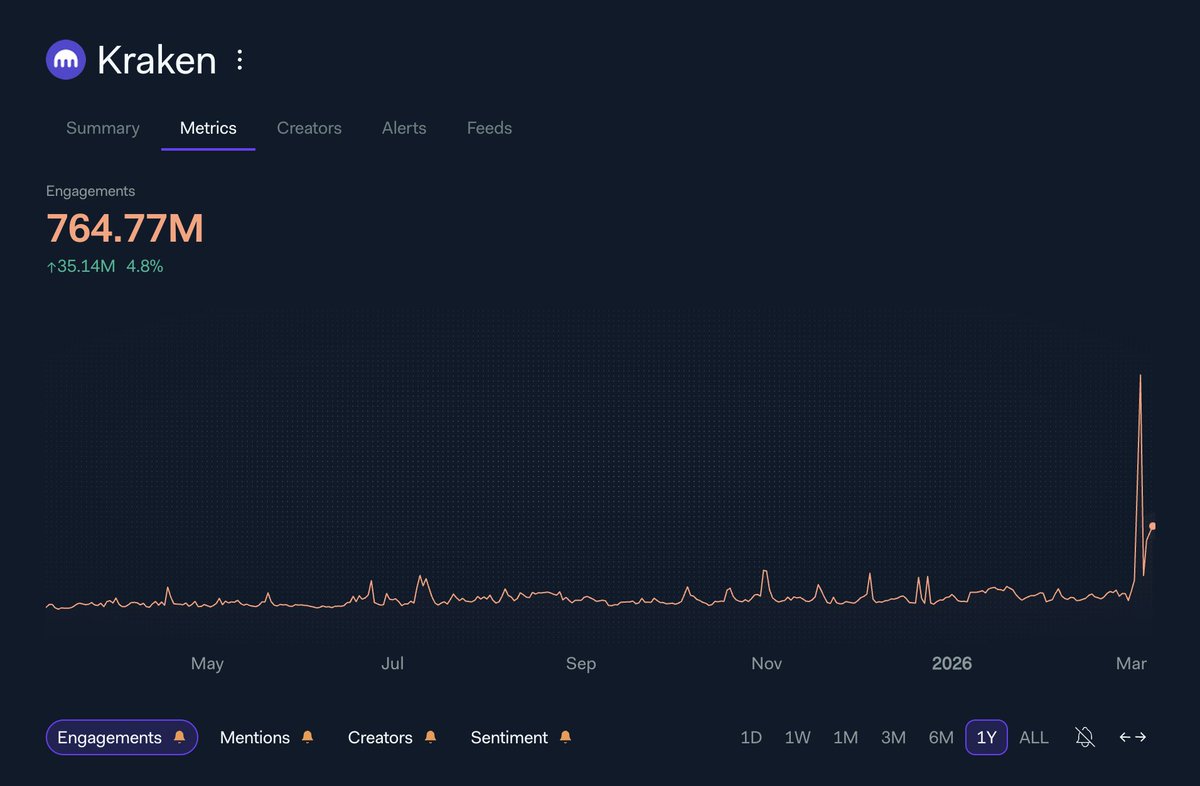Click the alert bell beside Sentiment
The image size is (1200, 786).
pos(565,737)
